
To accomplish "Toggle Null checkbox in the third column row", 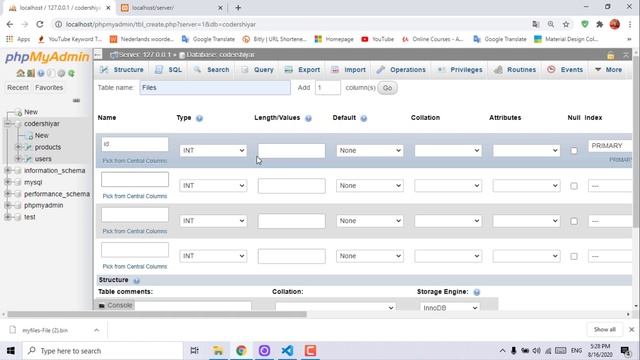I will click(574, 221).
